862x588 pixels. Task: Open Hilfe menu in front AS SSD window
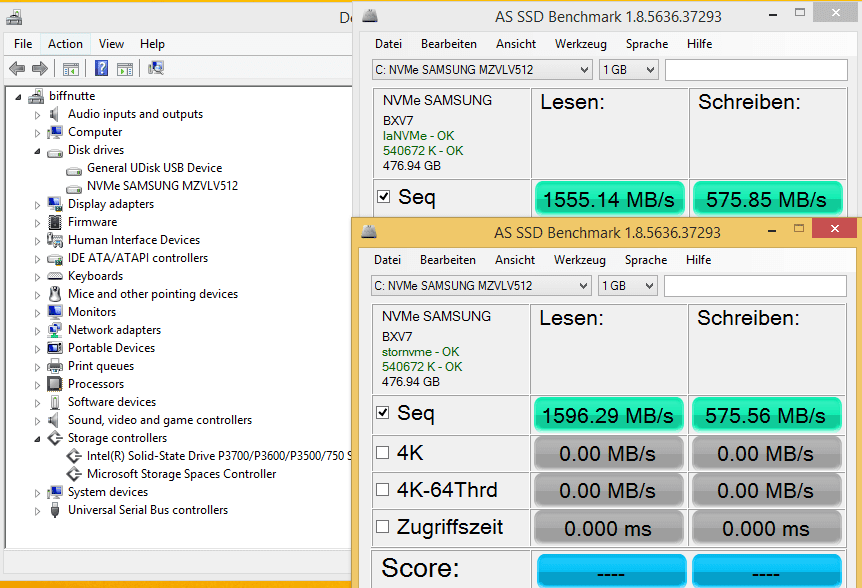point(698,260)
